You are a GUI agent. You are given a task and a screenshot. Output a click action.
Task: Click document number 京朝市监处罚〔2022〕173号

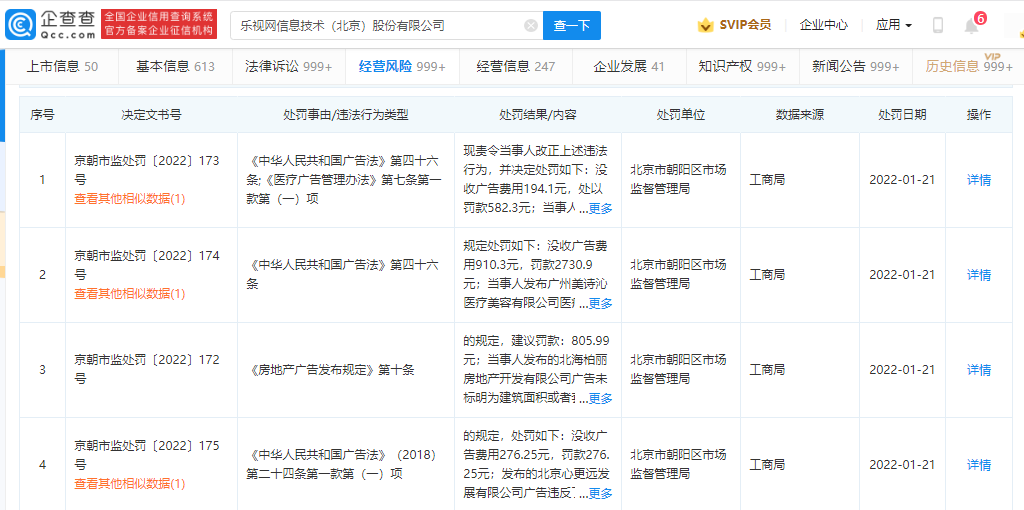(x=147, y=170)
